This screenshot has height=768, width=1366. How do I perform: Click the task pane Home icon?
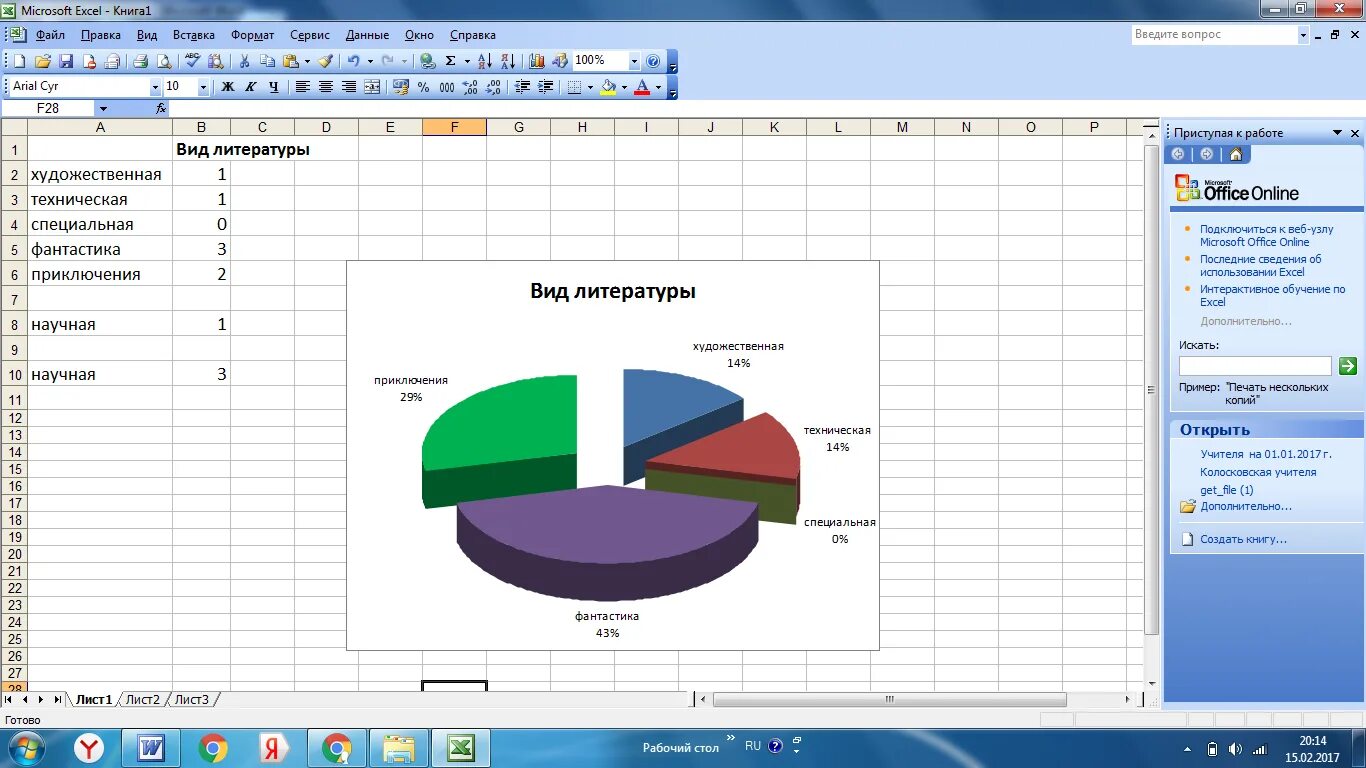(1236, 154)
